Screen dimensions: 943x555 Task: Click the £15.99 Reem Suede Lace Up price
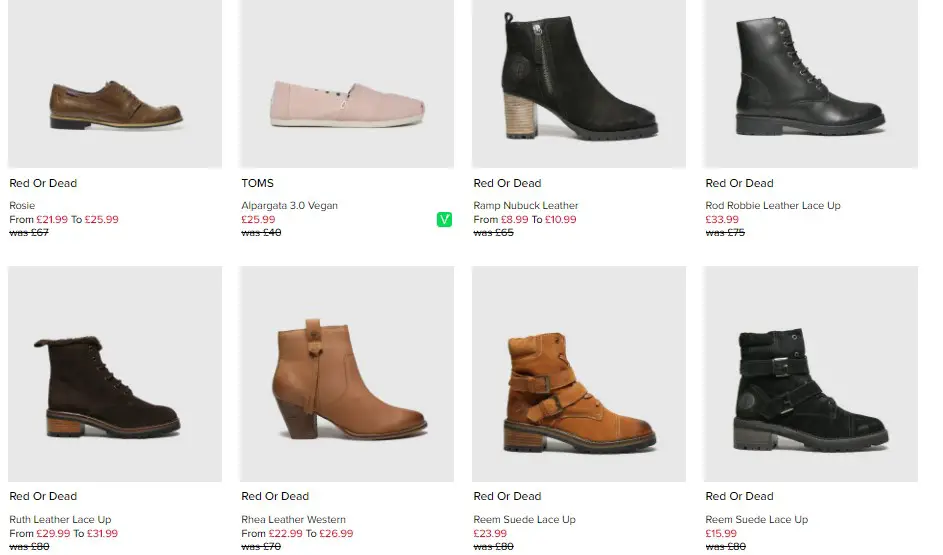pyautogui.click(x=721, y=533)
